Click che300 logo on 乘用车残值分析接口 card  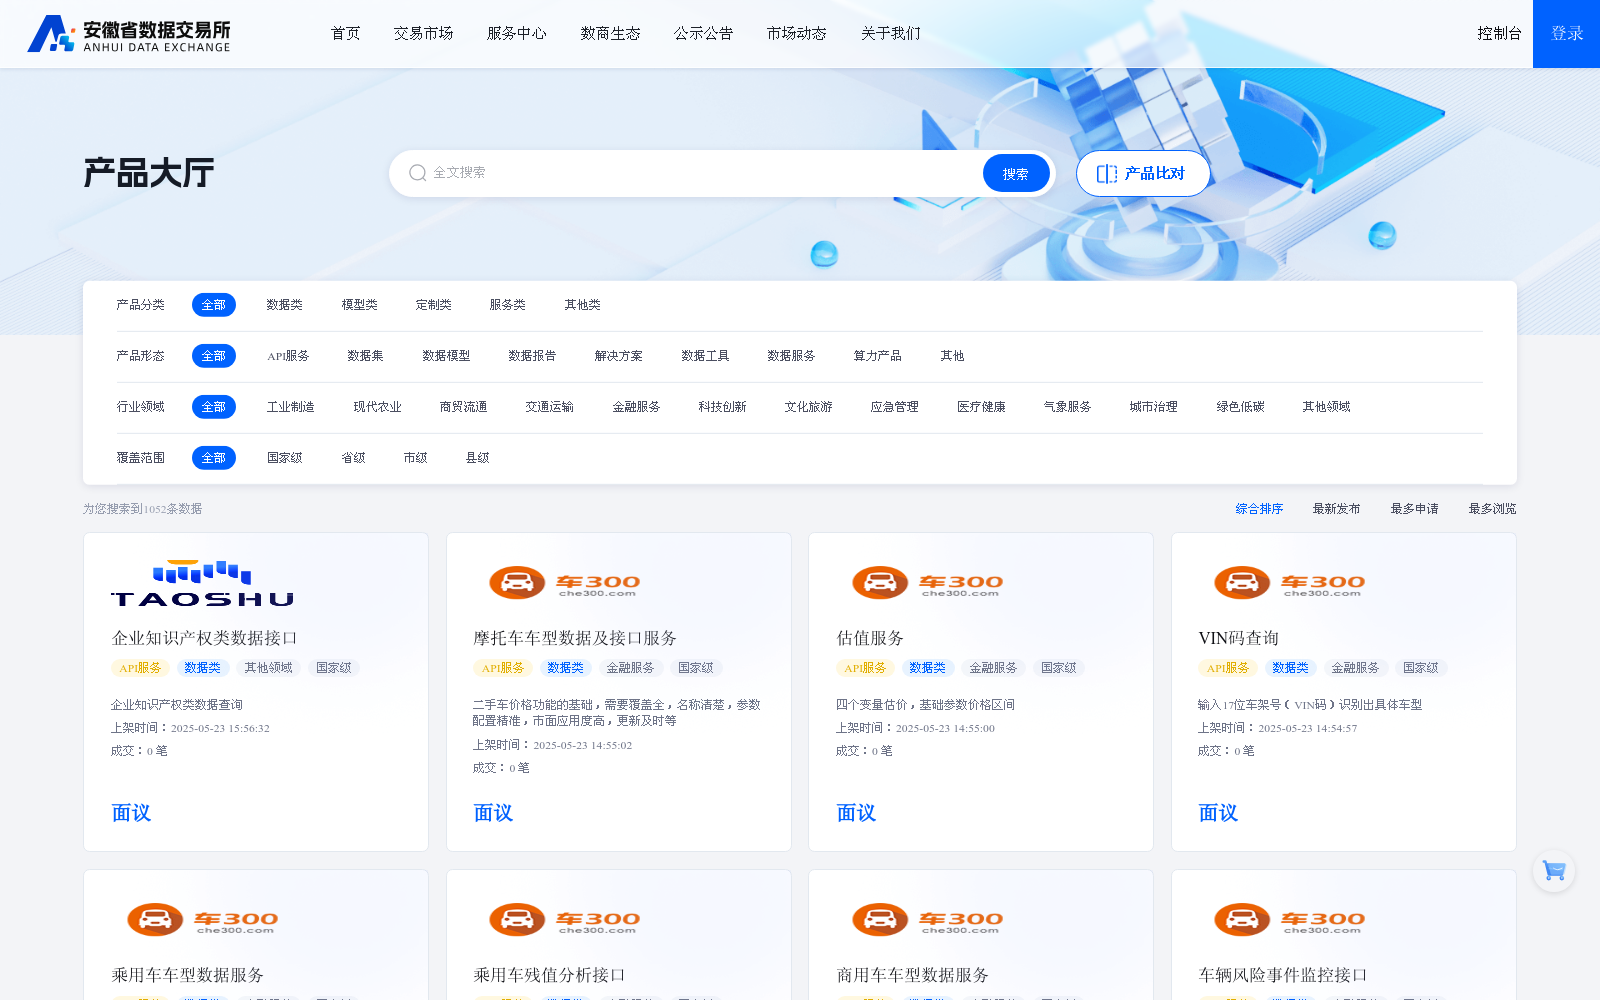coord(564,919)
